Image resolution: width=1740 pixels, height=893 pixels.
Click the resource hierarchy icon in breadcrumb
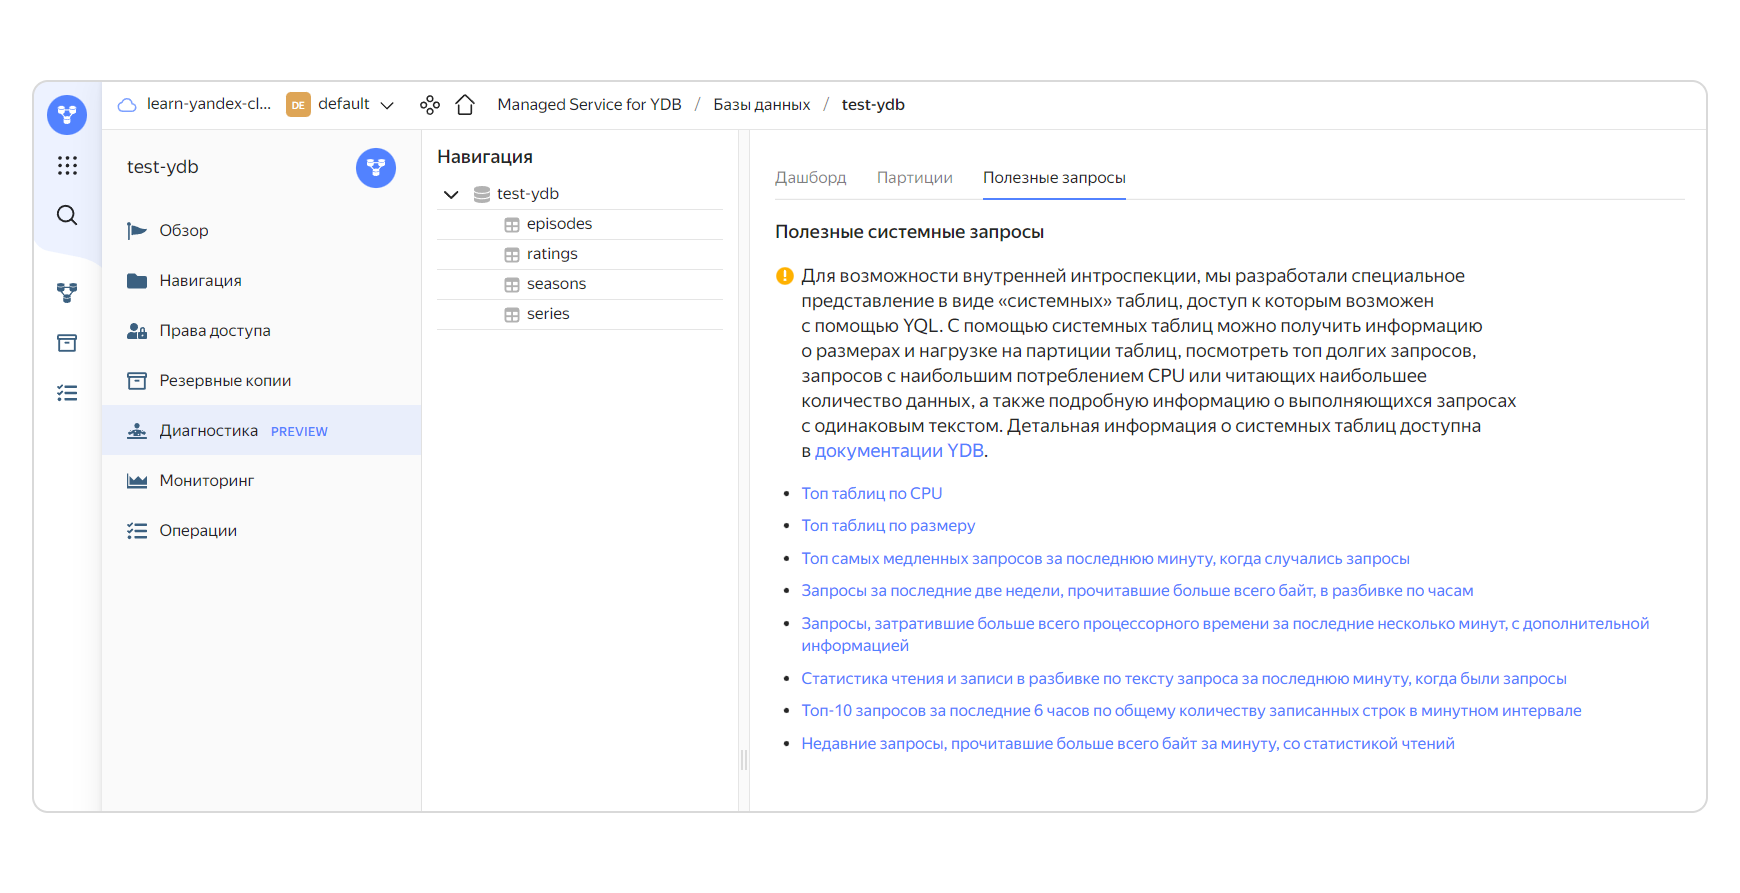[430, 105]
